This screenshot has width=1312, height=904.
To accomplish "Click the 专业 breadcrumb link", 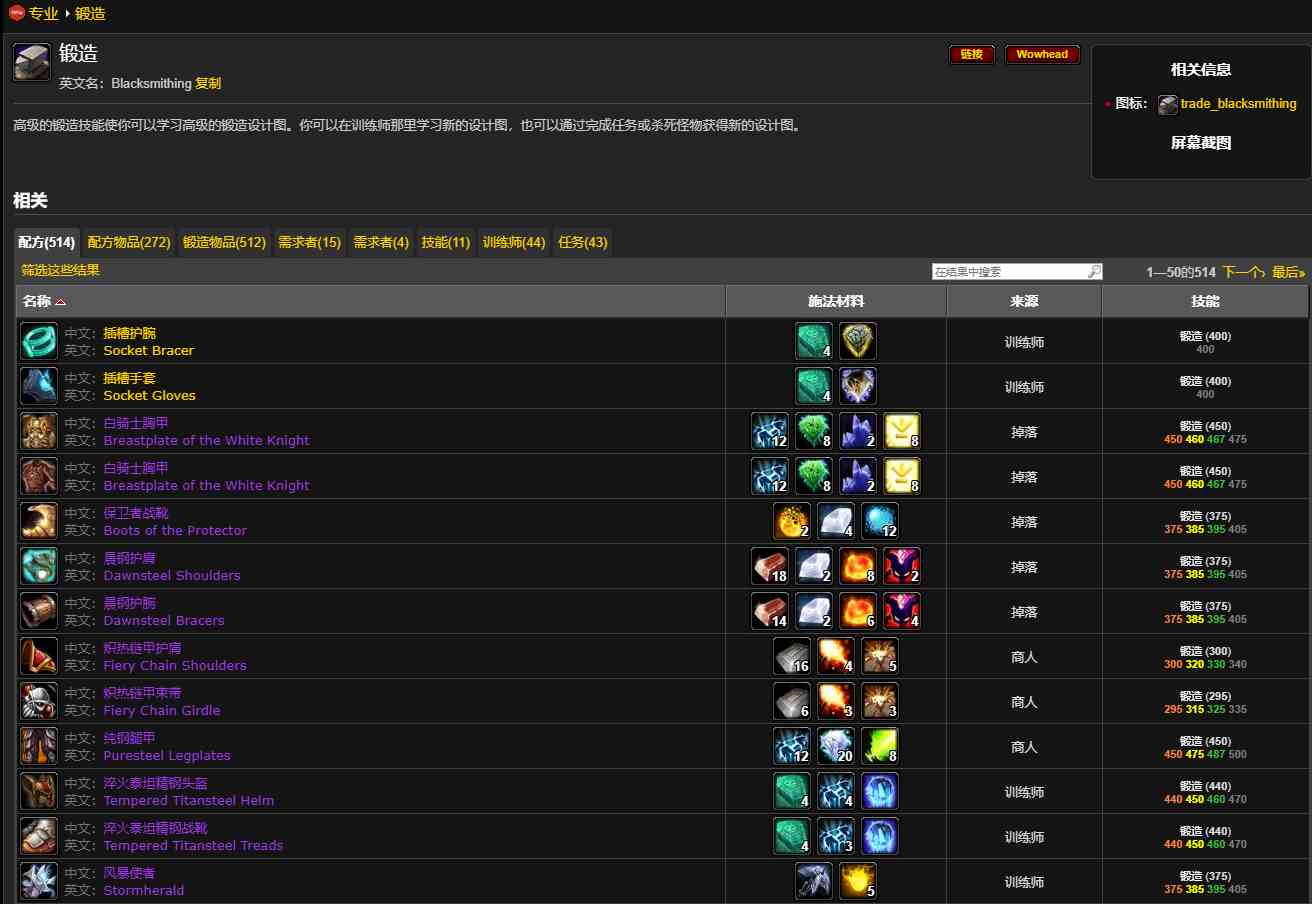I will tap(44, 14).
